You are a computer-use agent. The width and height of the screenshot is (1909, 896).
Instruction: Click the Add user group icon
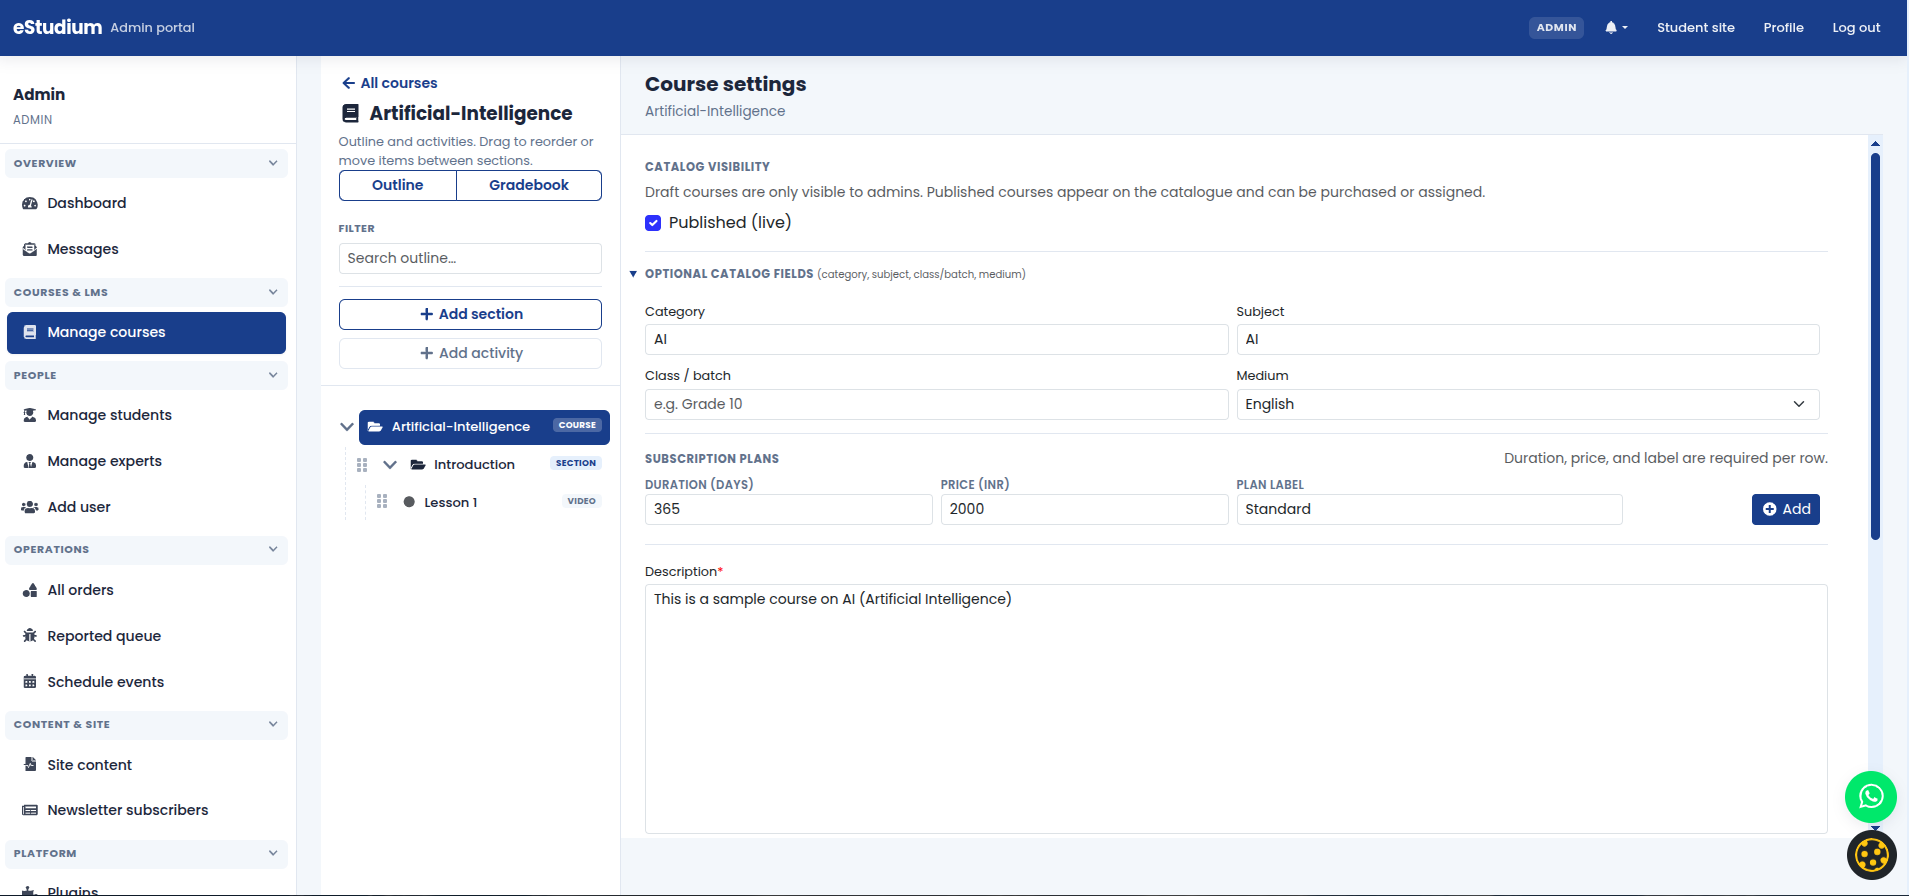click(30, 507)
